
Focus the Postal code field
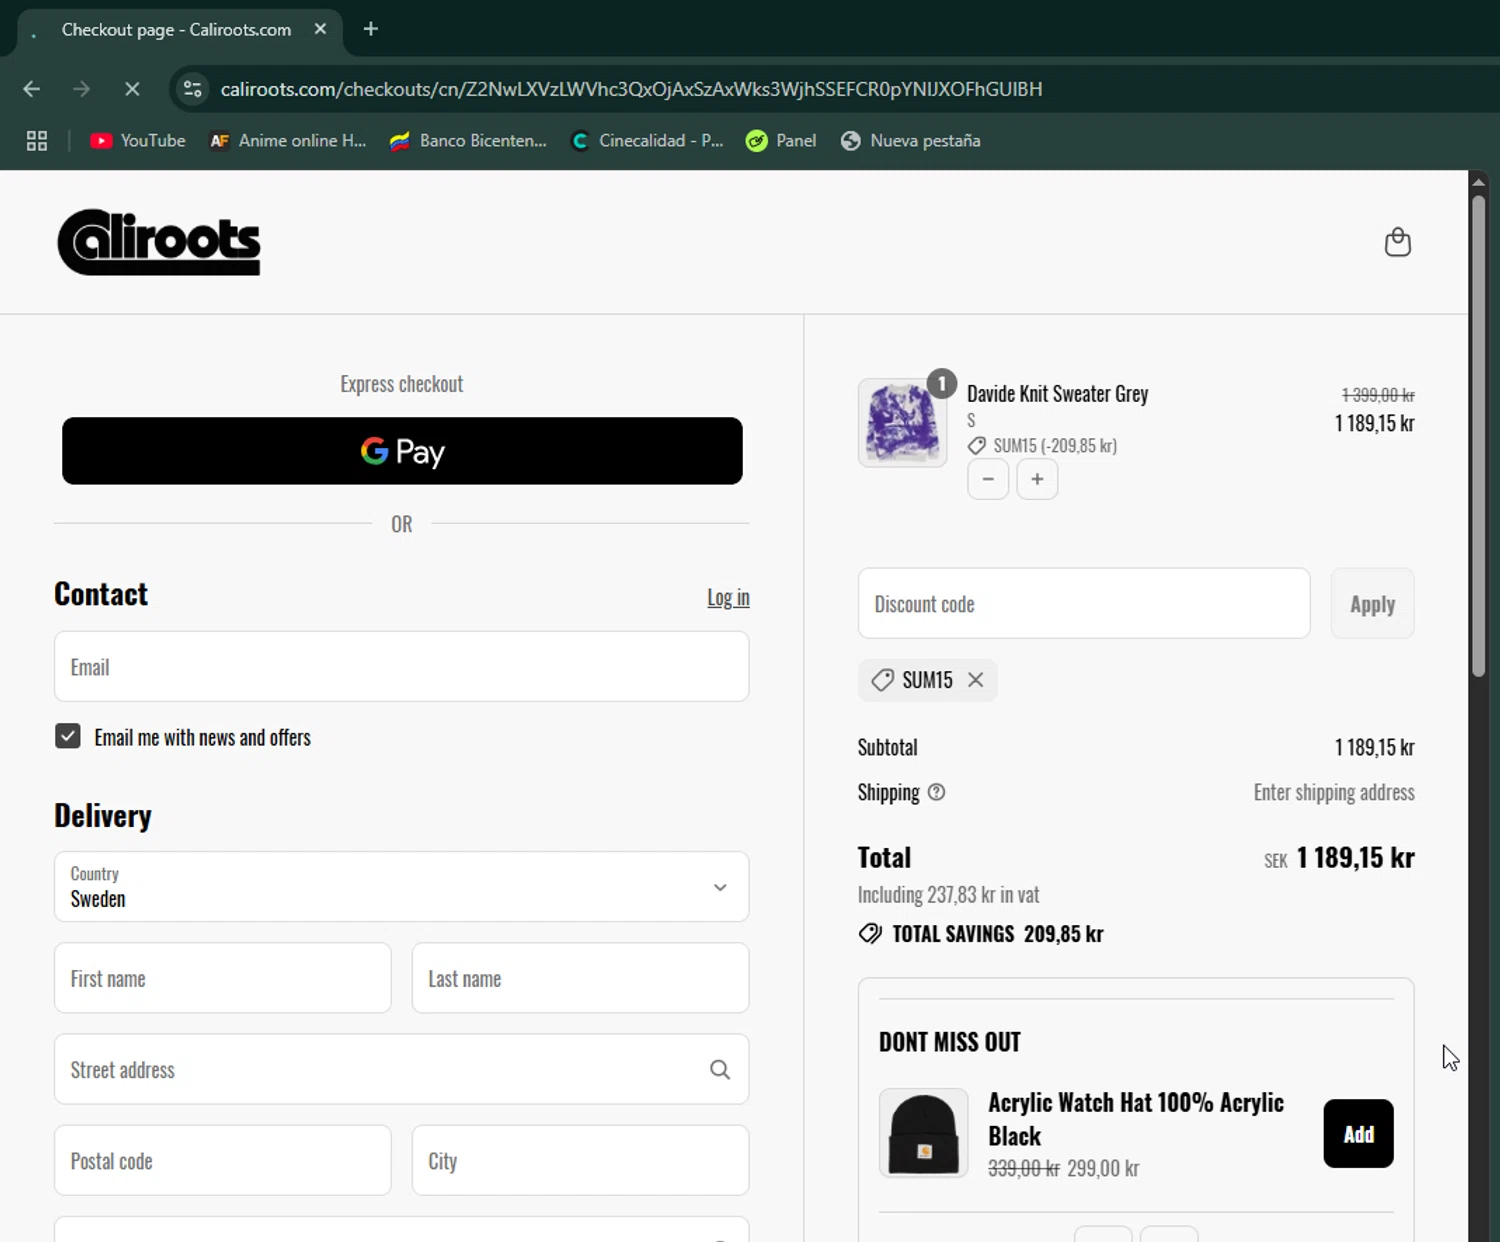coord(223,1161)
